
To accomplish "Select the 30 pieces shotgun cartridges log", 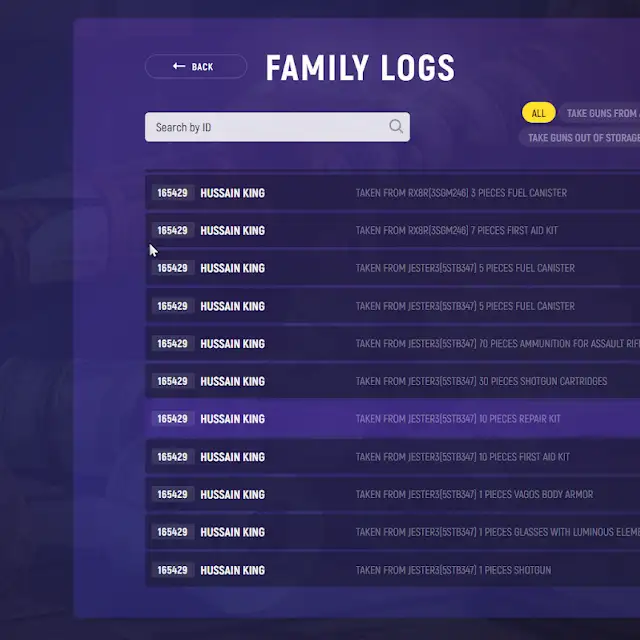I will coord(481,381).
